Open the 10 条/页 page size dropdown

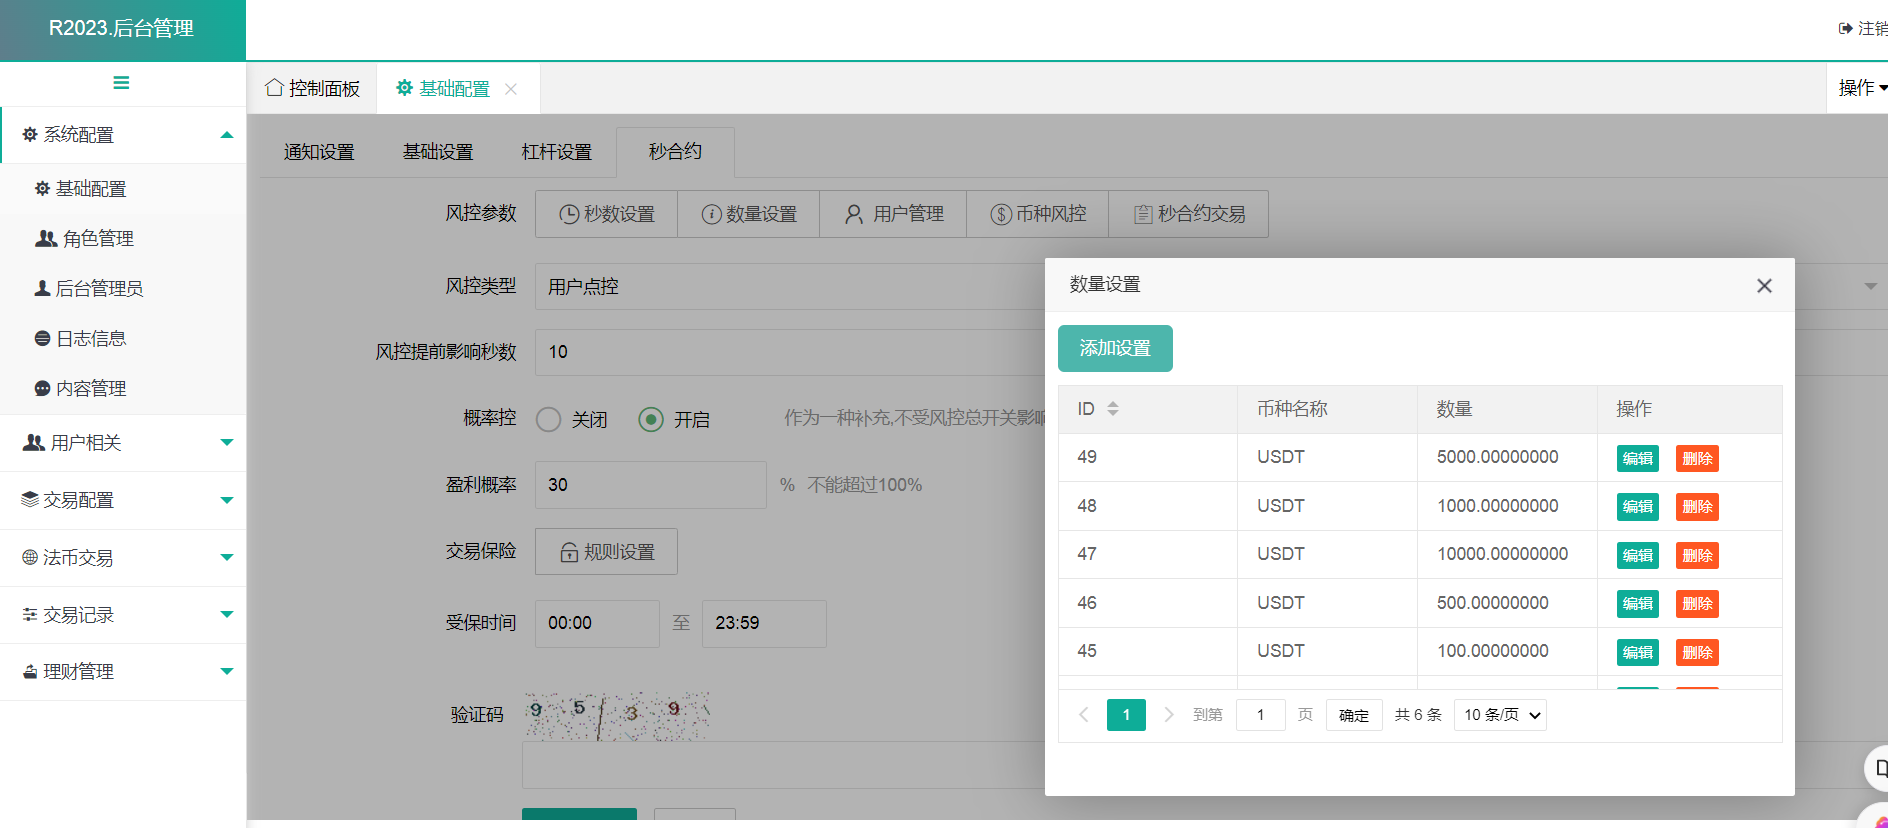tap(1500, 715)
